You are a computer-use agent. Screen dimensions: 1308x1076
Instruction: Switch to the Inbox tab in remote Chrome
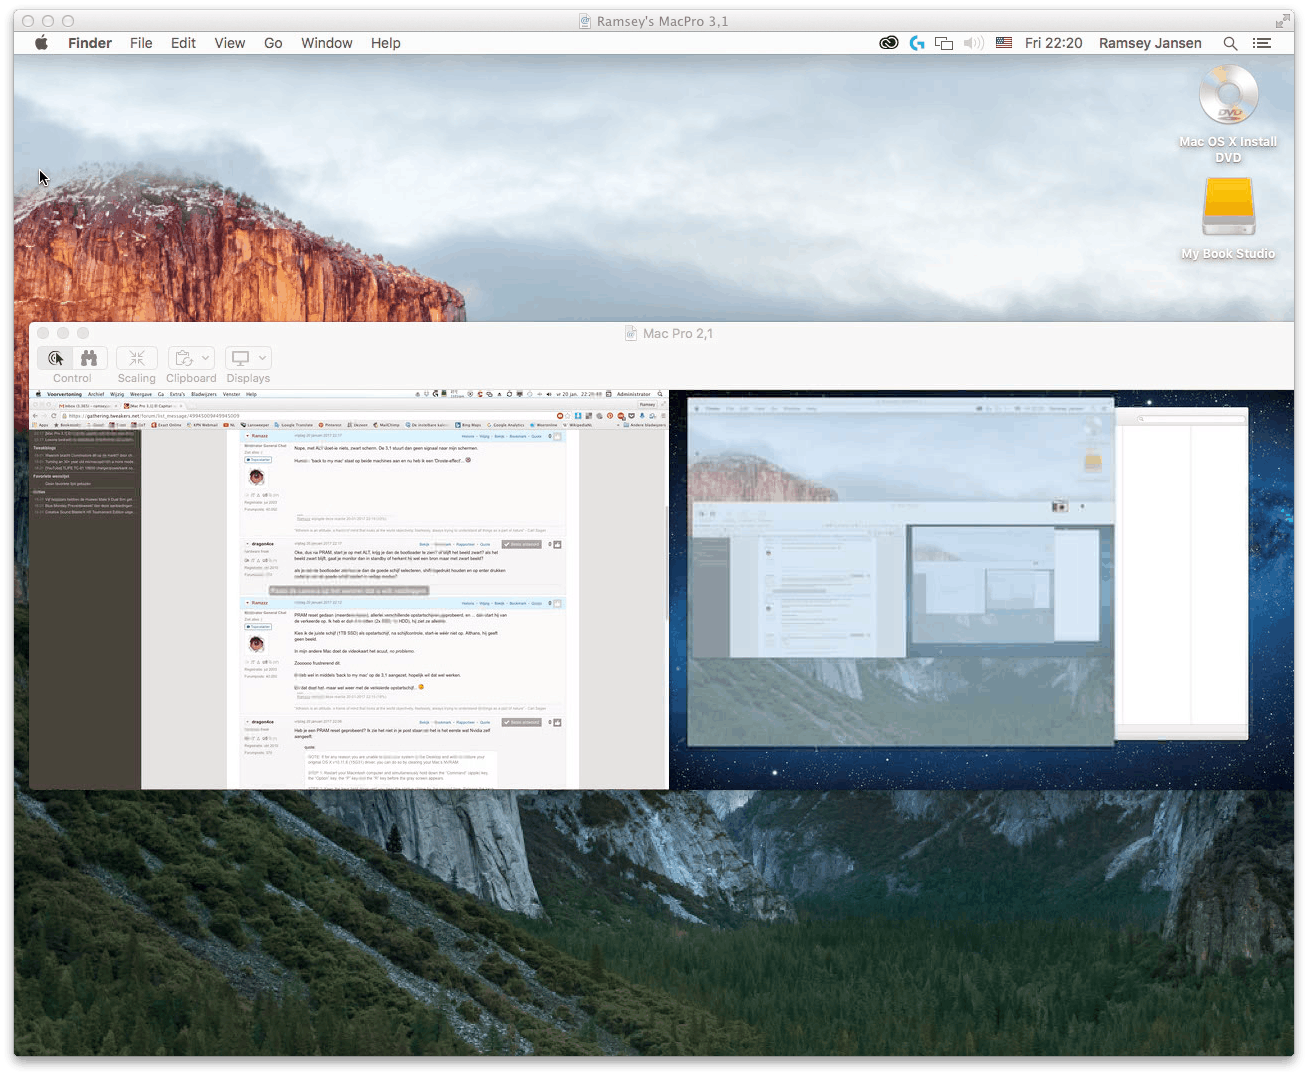click(88, 406)
